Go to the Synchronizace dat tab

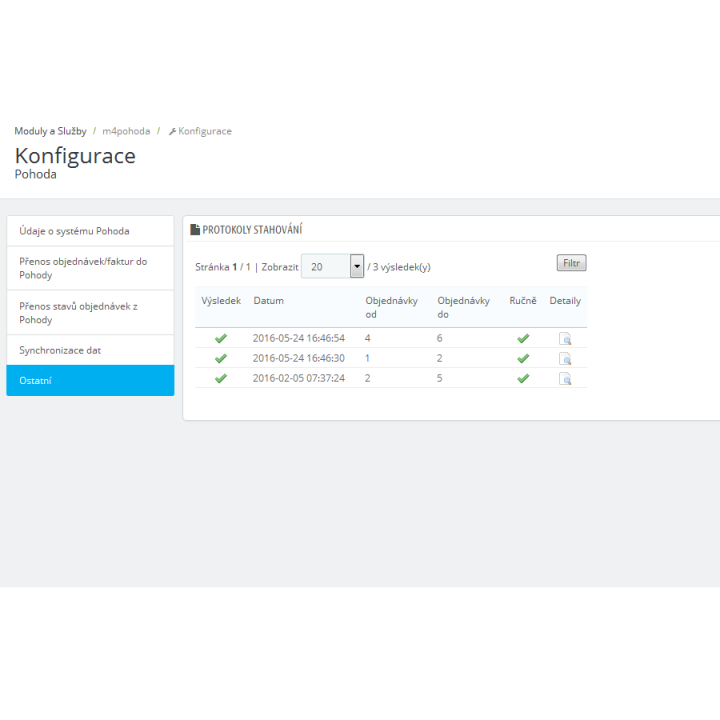point(90,350)
